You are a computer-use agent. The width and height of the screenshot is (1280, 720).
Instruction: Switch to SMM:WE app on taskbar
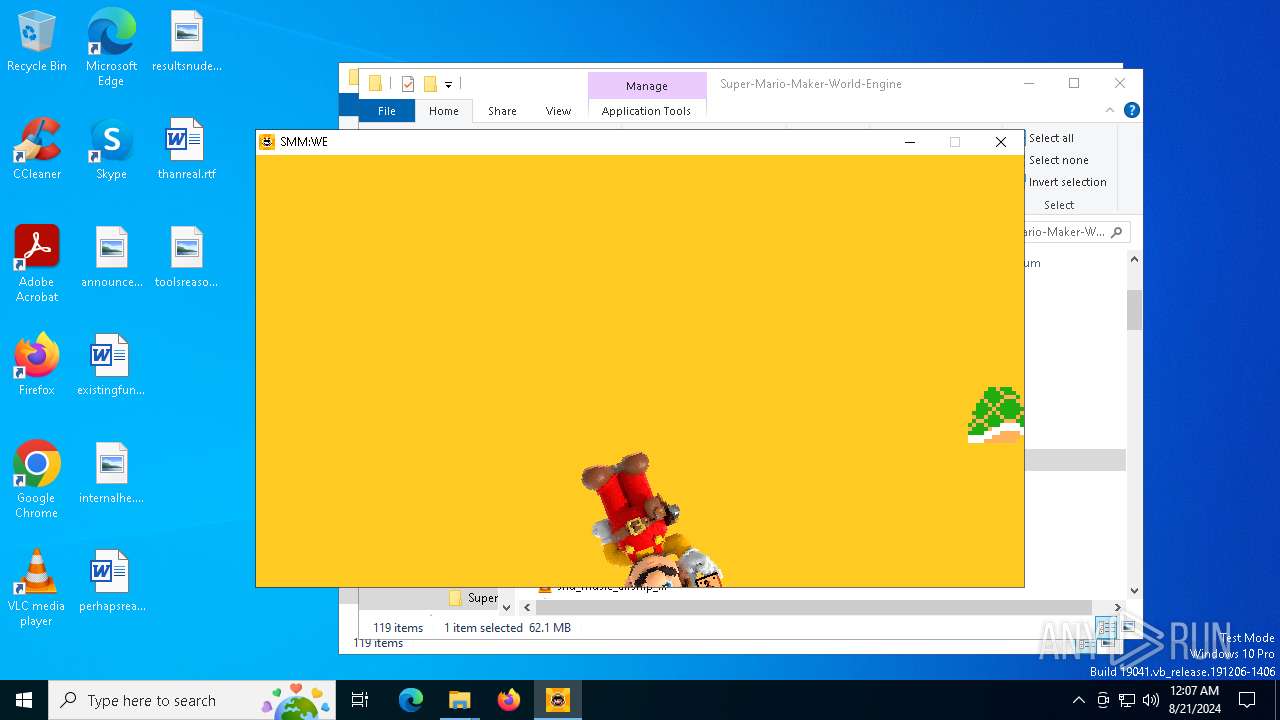[558, 700]
